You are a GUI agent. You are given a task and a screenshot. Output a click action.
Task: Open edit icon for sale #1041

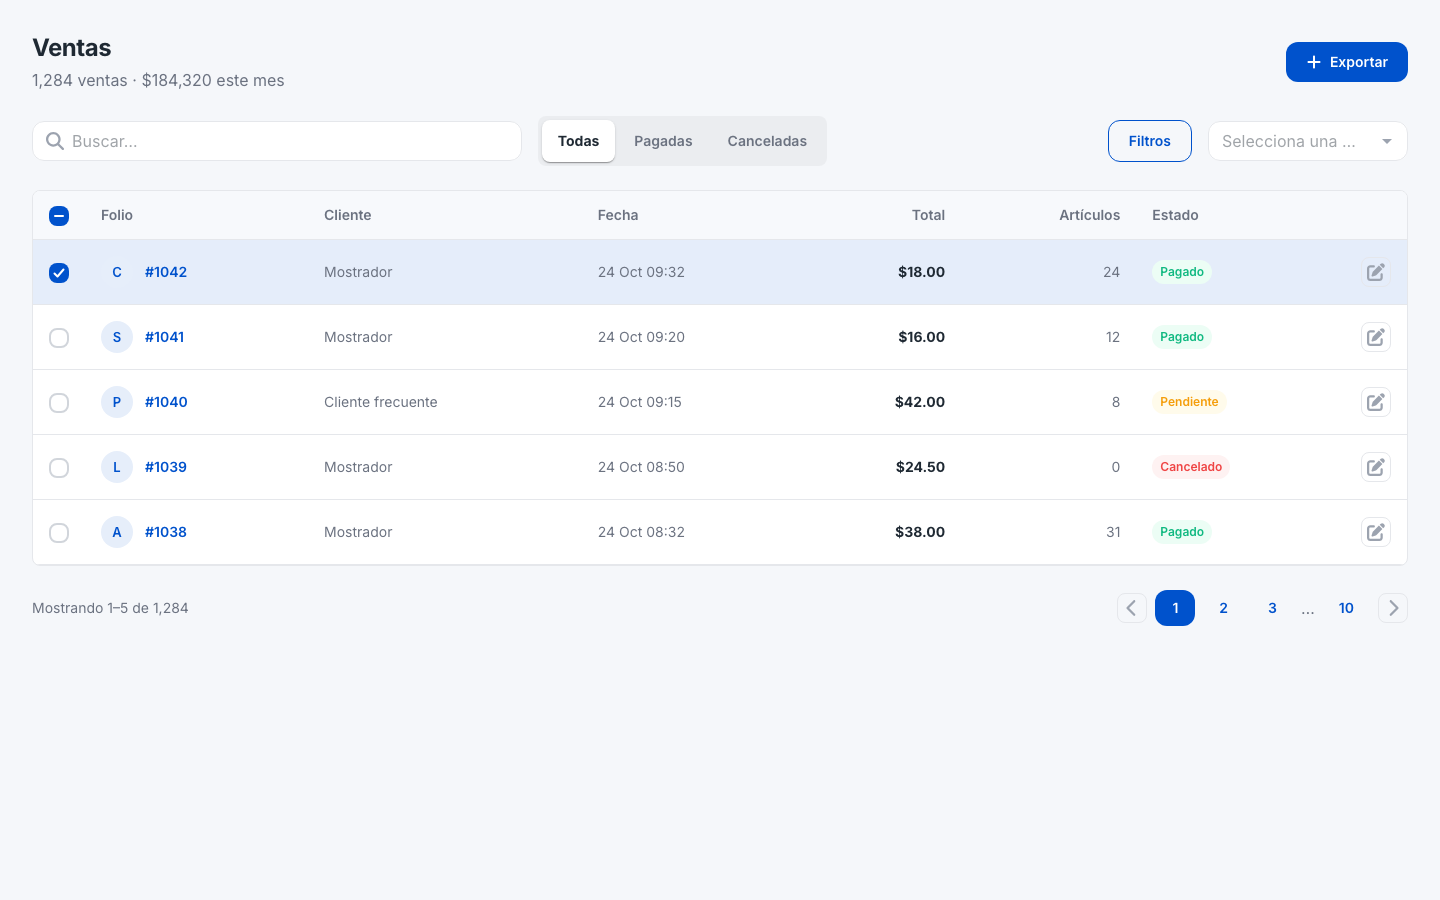(1376, 337)
